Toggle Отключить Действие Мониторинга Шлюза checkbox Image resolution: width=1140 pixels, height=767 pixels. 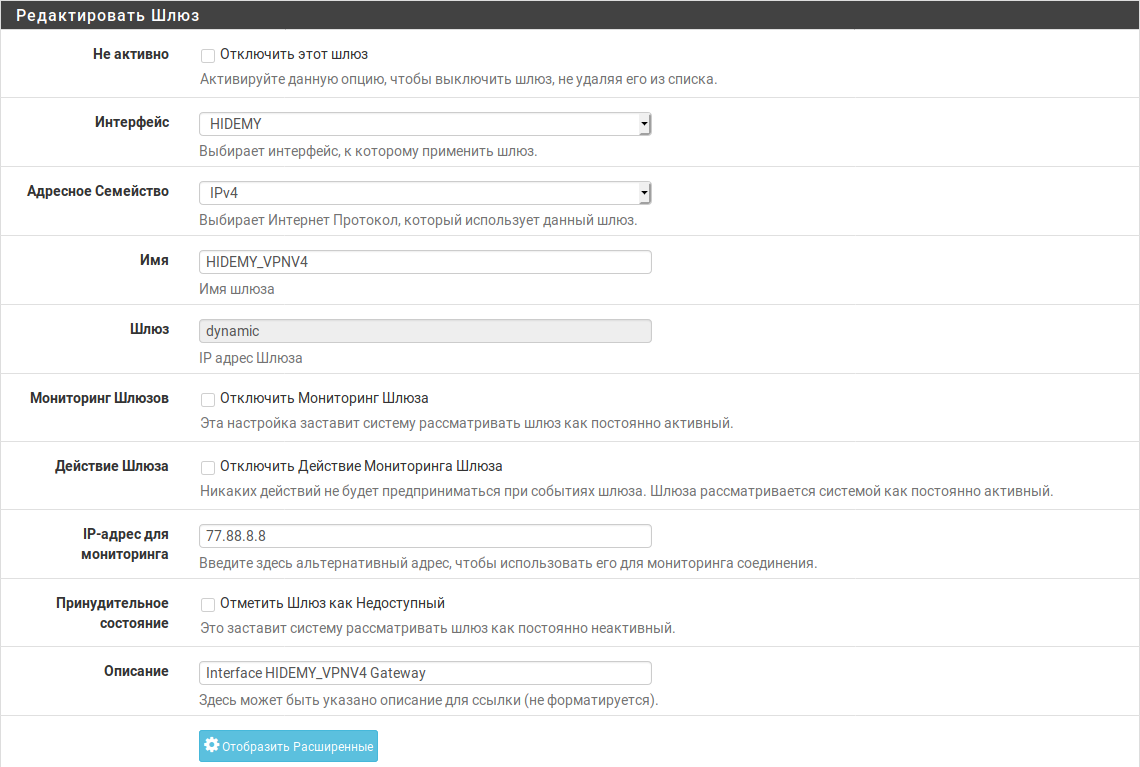pos(208,467)
